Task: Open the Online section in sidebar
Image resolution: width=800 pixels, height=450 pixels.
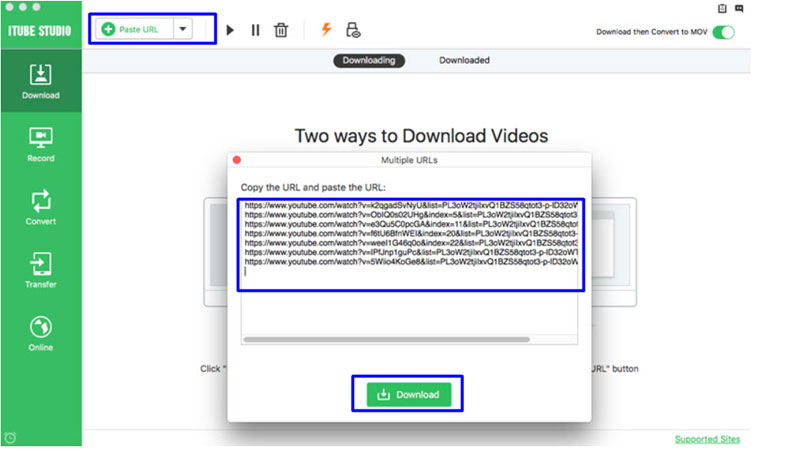Action: click(x=41, y=334)
